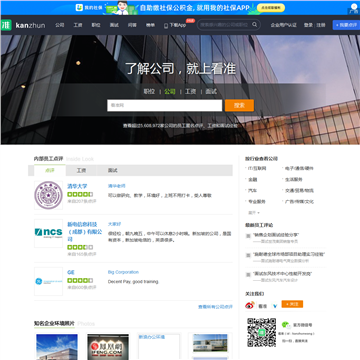Click 注册 in the header

(321, 25)
